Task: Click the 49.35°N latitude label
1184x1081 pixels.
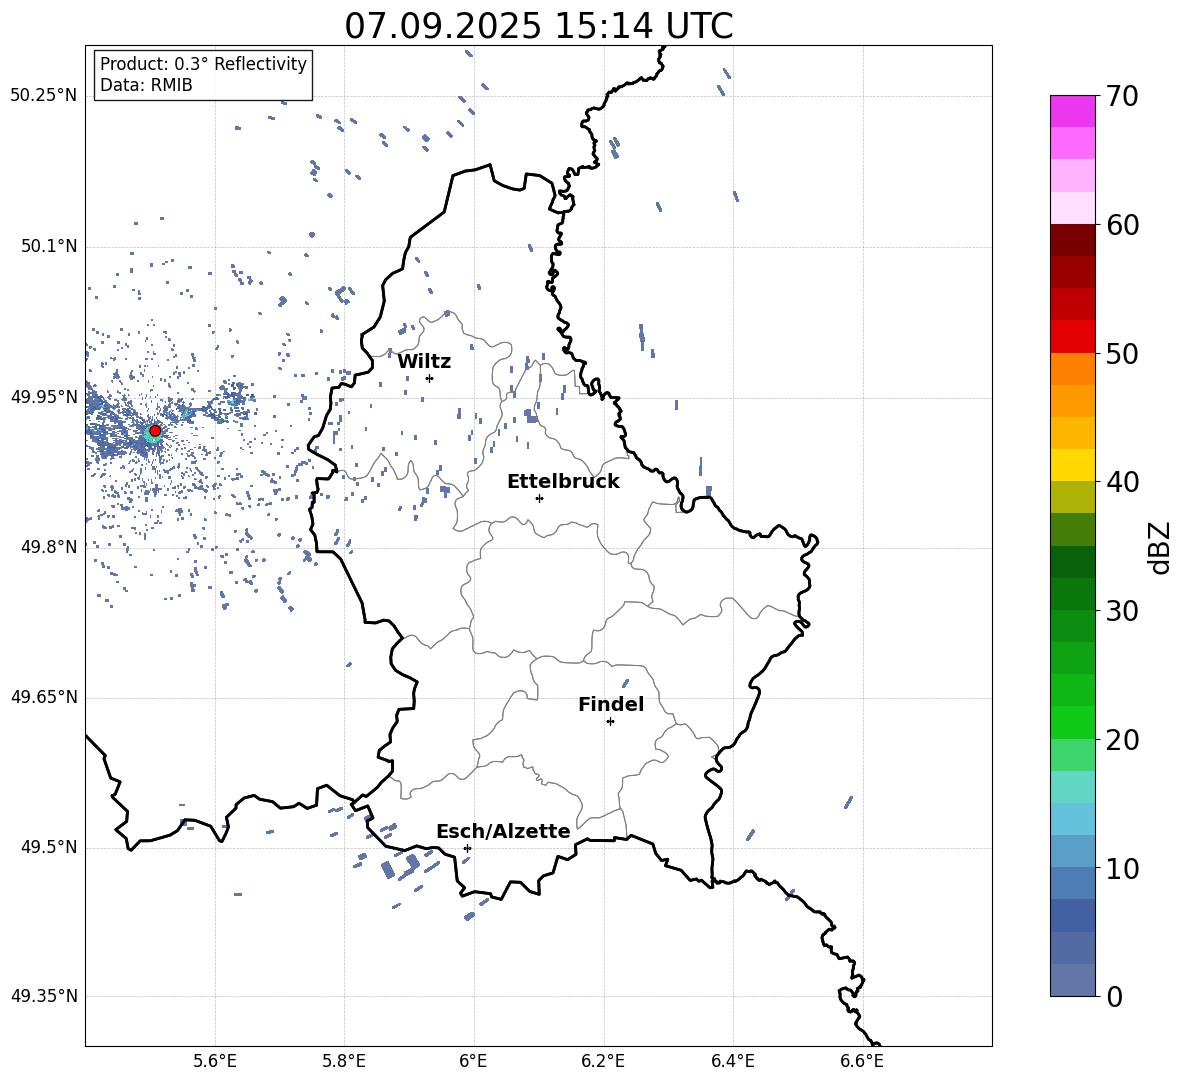Action: 44,996
